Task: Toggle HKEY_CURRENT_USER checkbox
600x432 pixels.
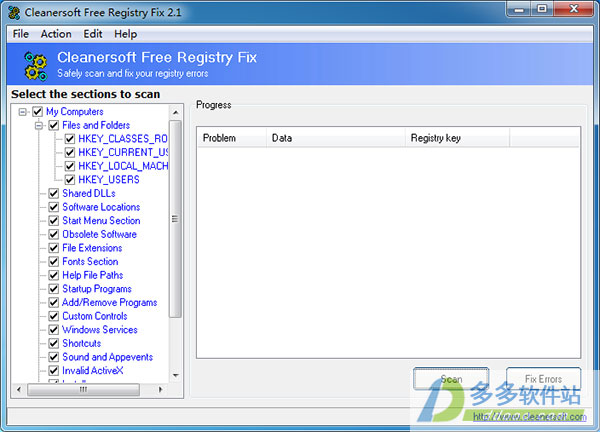Action: 70,152
